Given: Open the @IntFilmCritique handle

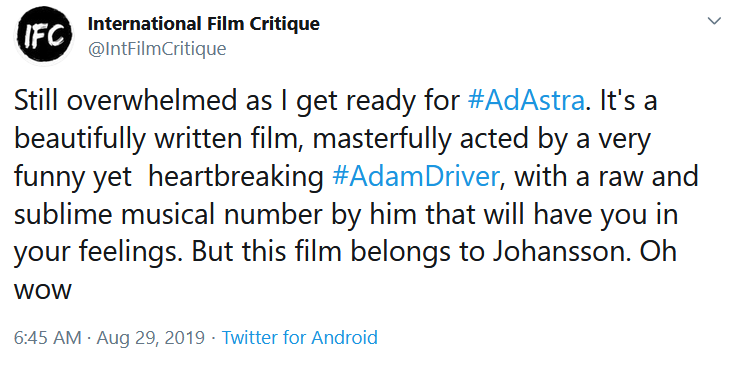Looking at the screenshot, I should coord(157,49).
